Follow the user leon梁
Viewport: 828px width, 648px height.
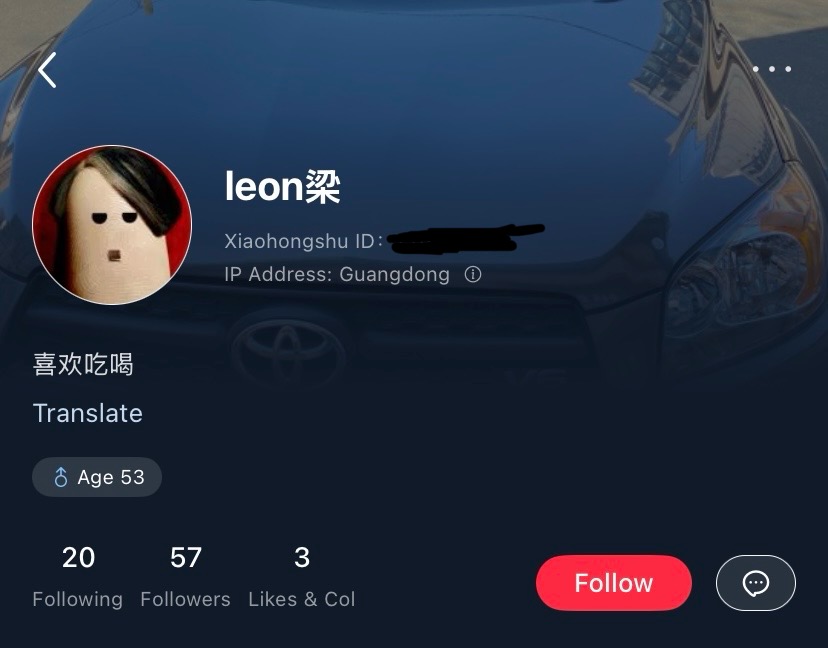[x=614, y=583]
